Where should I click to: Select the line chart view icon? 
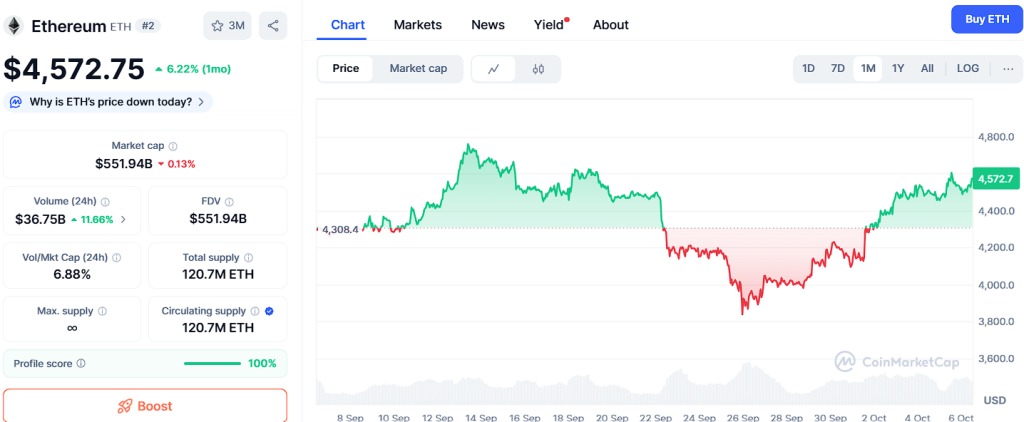pyautogui.click(x=493, y=69)
